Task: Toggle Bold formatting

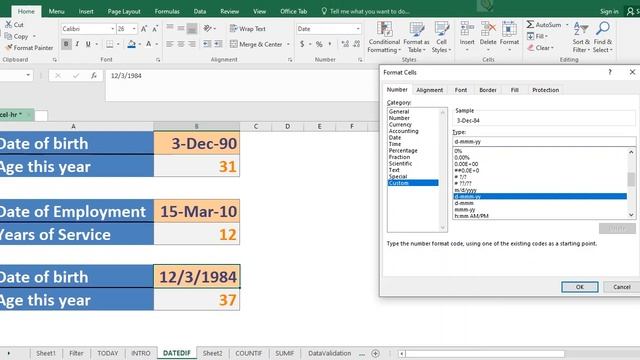Action: 66,44
